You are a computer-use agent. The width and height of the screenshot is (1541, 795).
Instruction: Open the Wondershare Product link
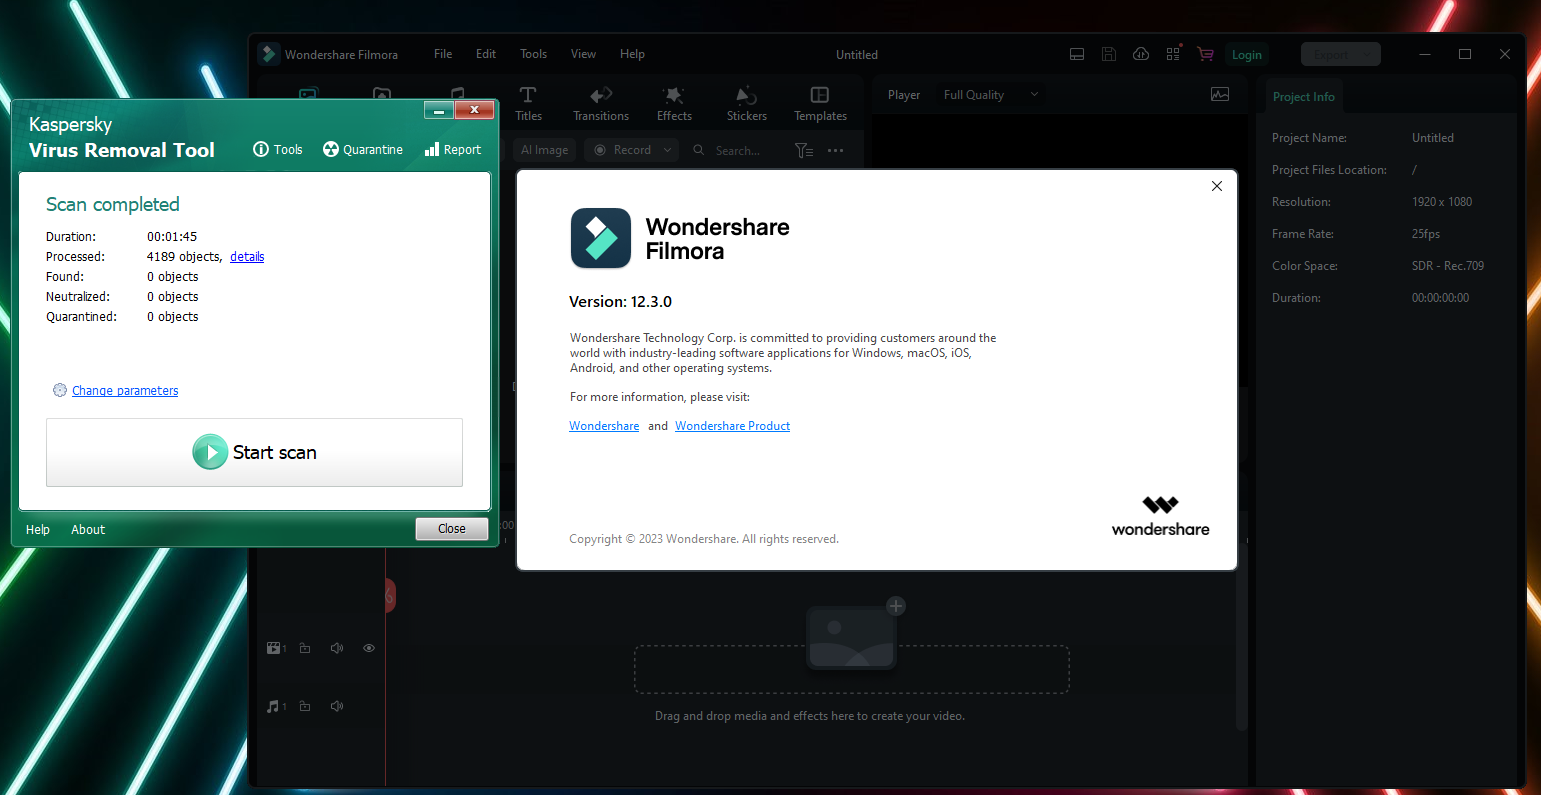(x=732, y=426)
